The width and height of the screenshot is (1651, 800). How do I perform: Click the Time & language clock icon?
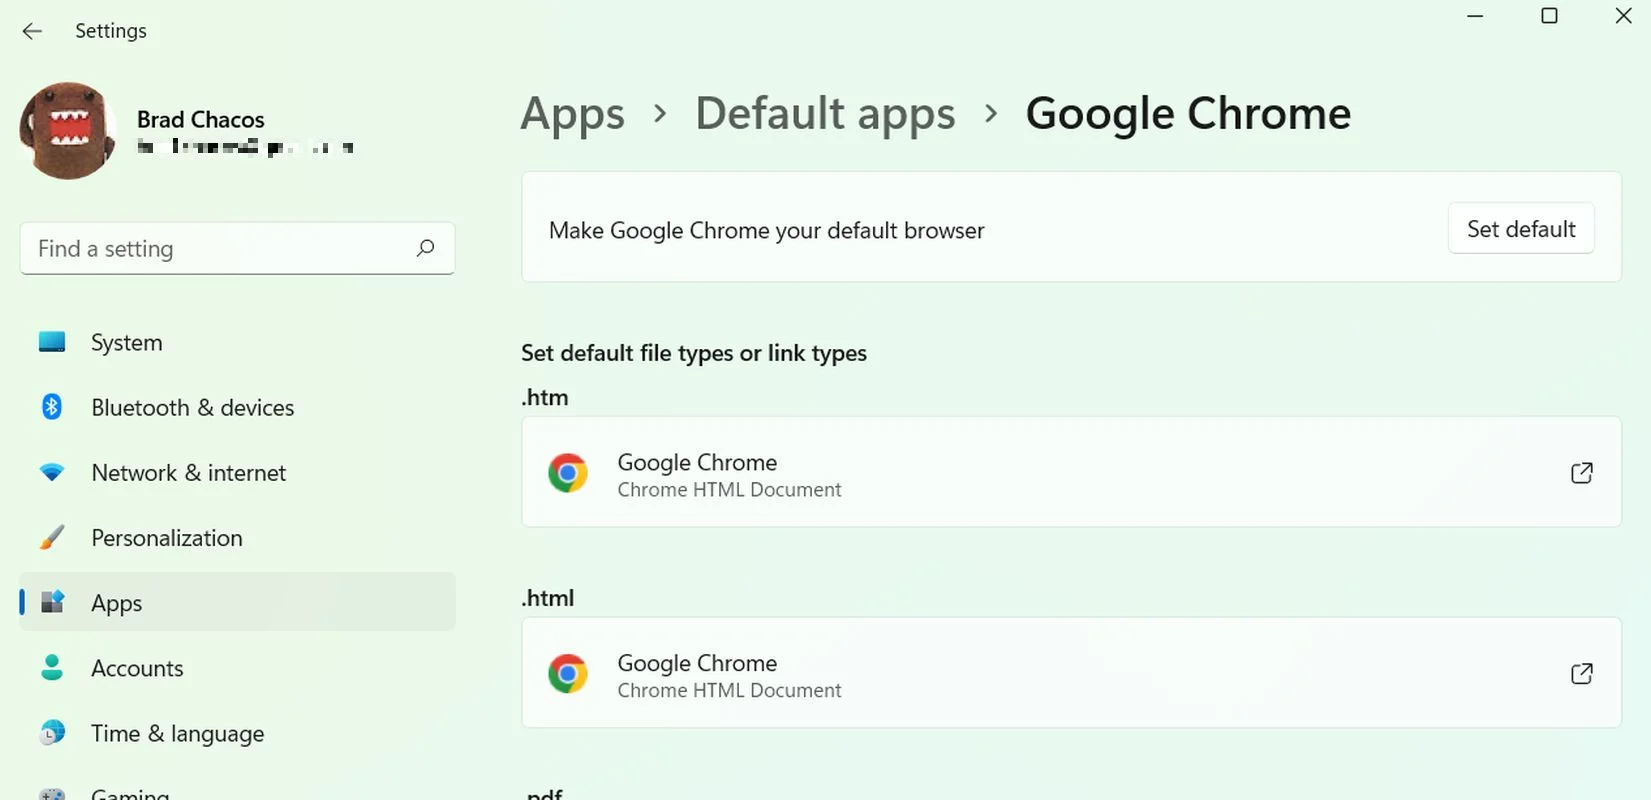[52, 733]
